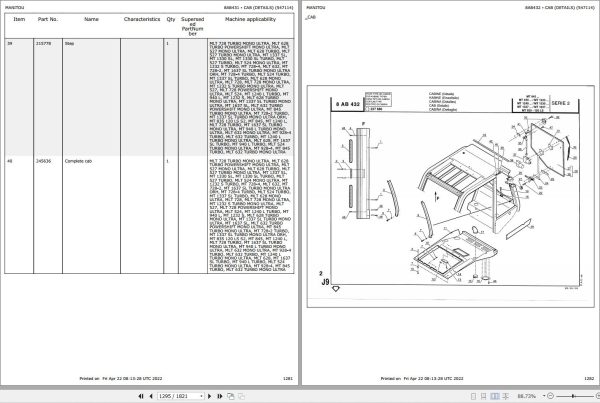Viewport: 600px width, 403px height.
Task: Switch to continuous page layout
Action: [x=484, y=396]
